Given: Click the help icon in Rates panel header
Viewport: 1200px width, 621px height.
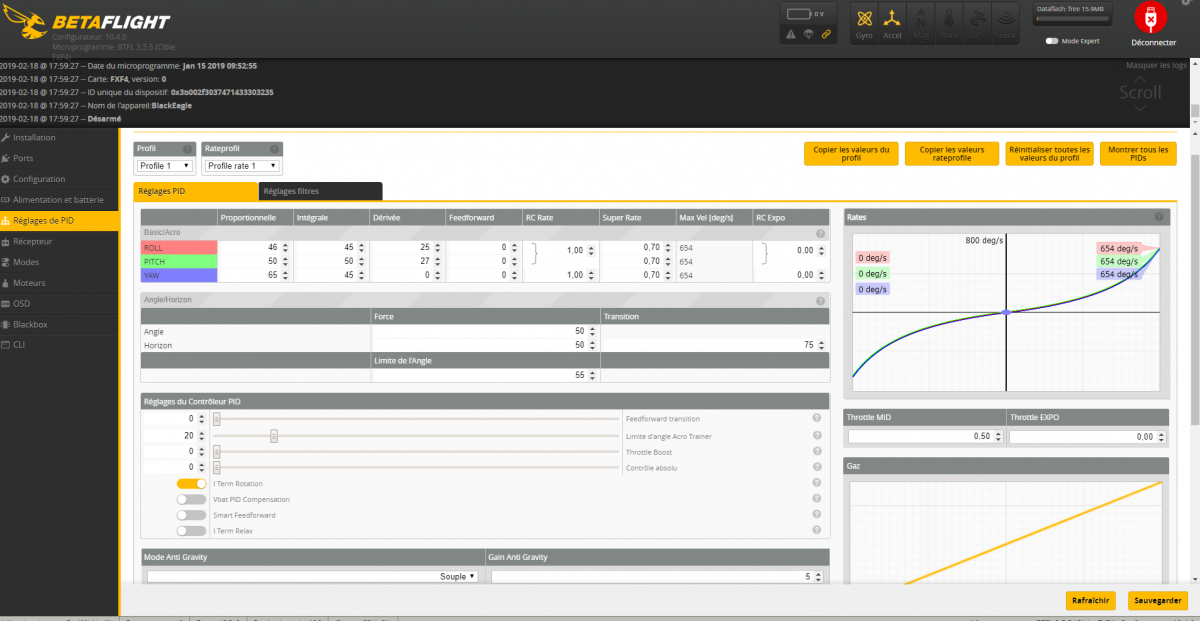Looking at the screenshot, I should coord(1159,217).
